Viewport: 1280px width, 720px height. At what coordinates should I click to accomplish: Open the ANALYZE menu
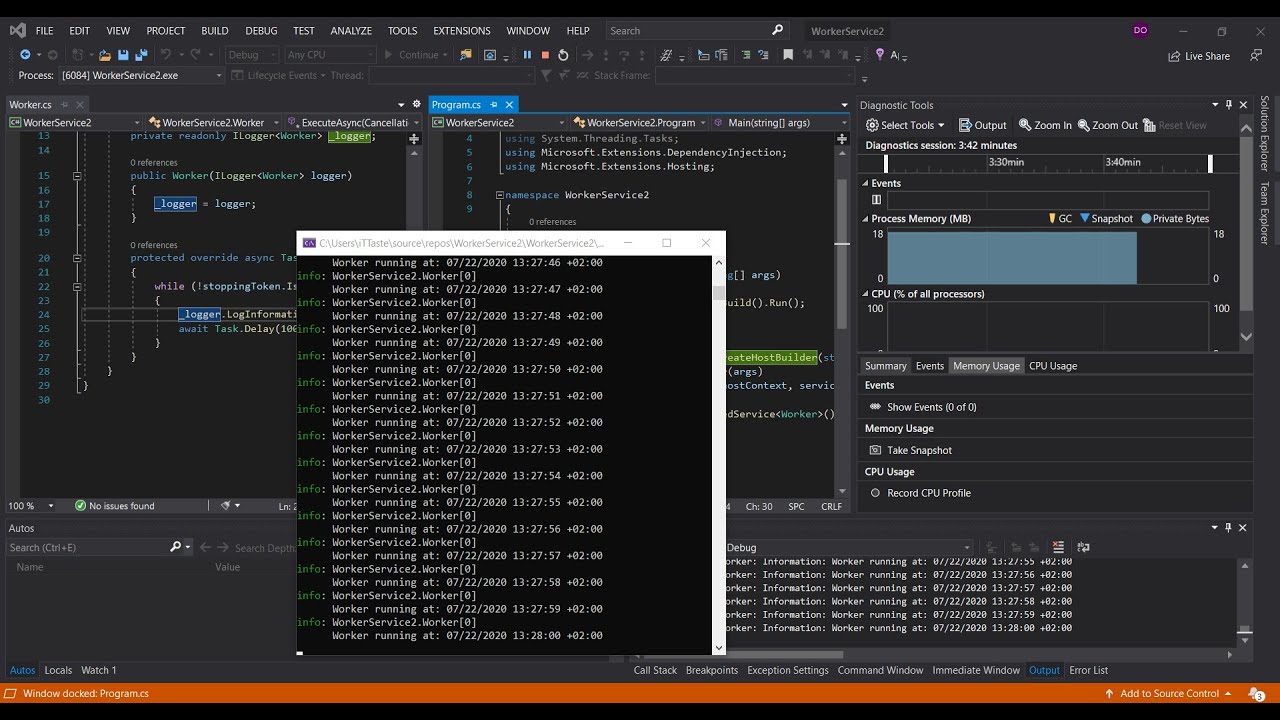[351, 31]
